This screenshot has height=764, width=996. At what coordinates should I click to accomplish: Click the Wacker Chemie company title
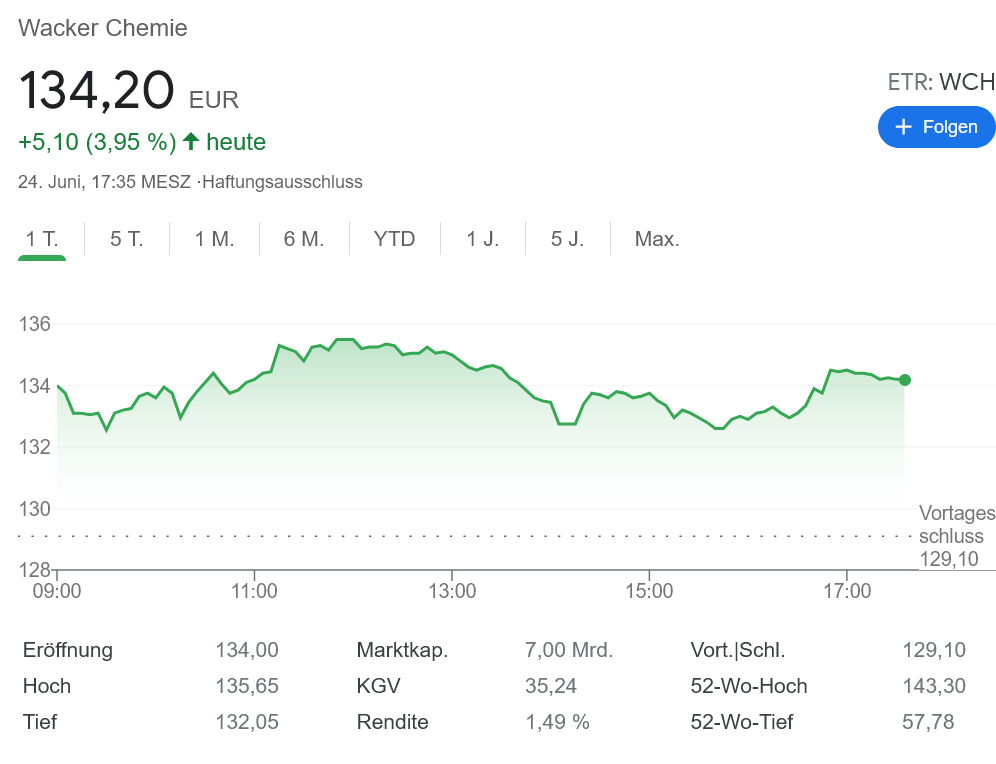(x=103, y=28)
